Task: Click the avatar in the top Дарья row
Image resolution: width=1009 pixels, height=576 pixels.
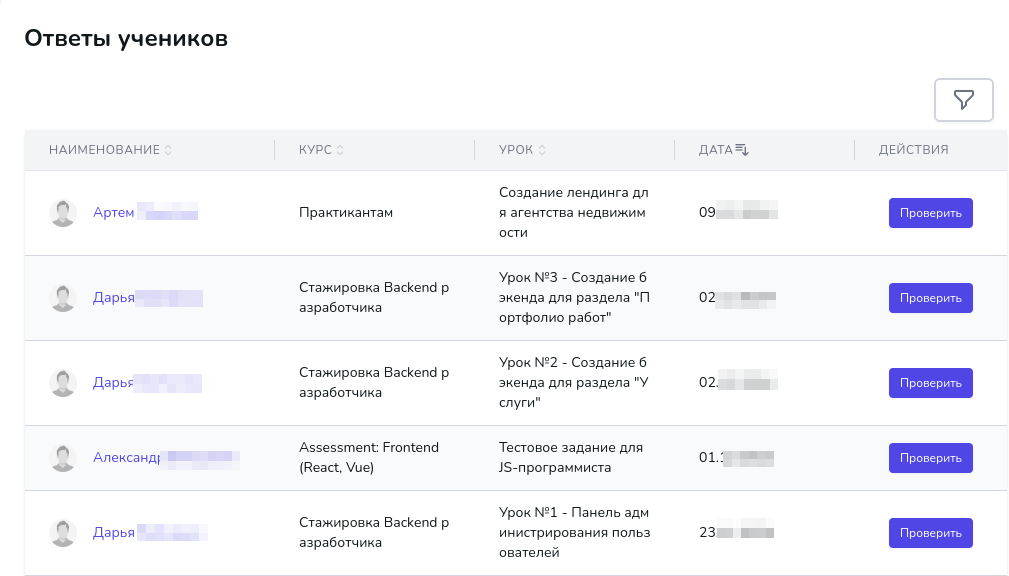Action: tap(63, 297)
